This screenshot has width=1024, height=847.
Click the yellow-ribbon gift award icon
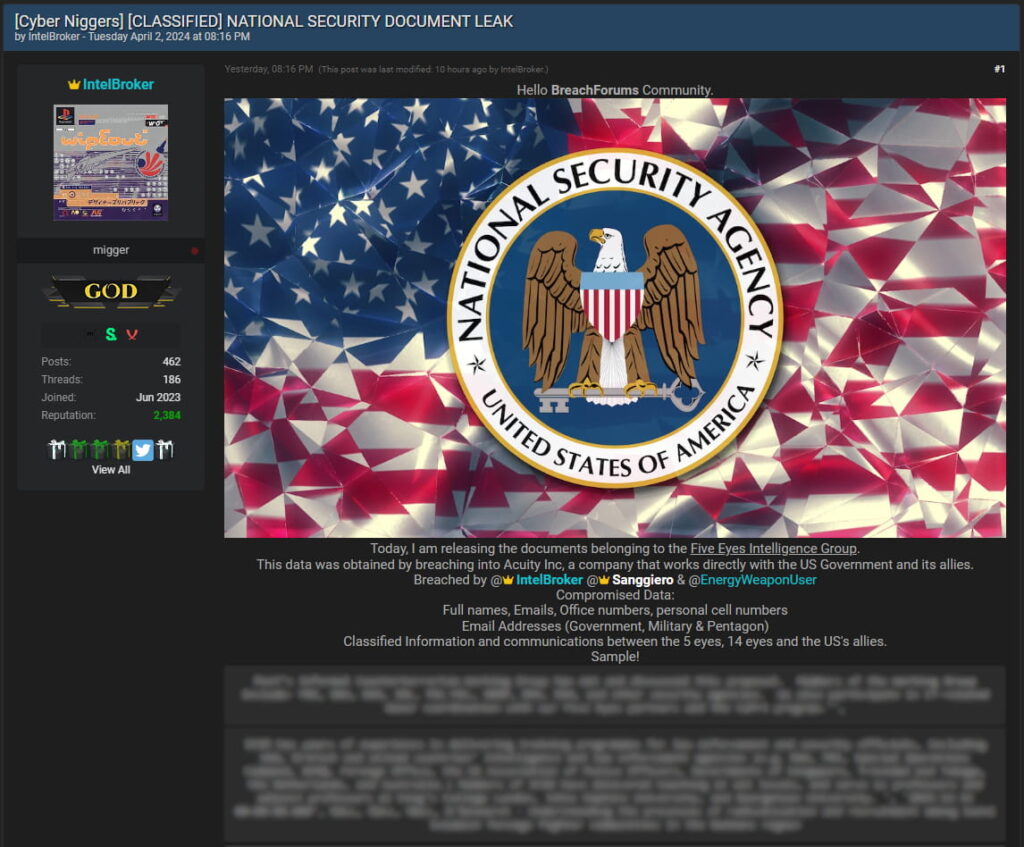[121, 449]
